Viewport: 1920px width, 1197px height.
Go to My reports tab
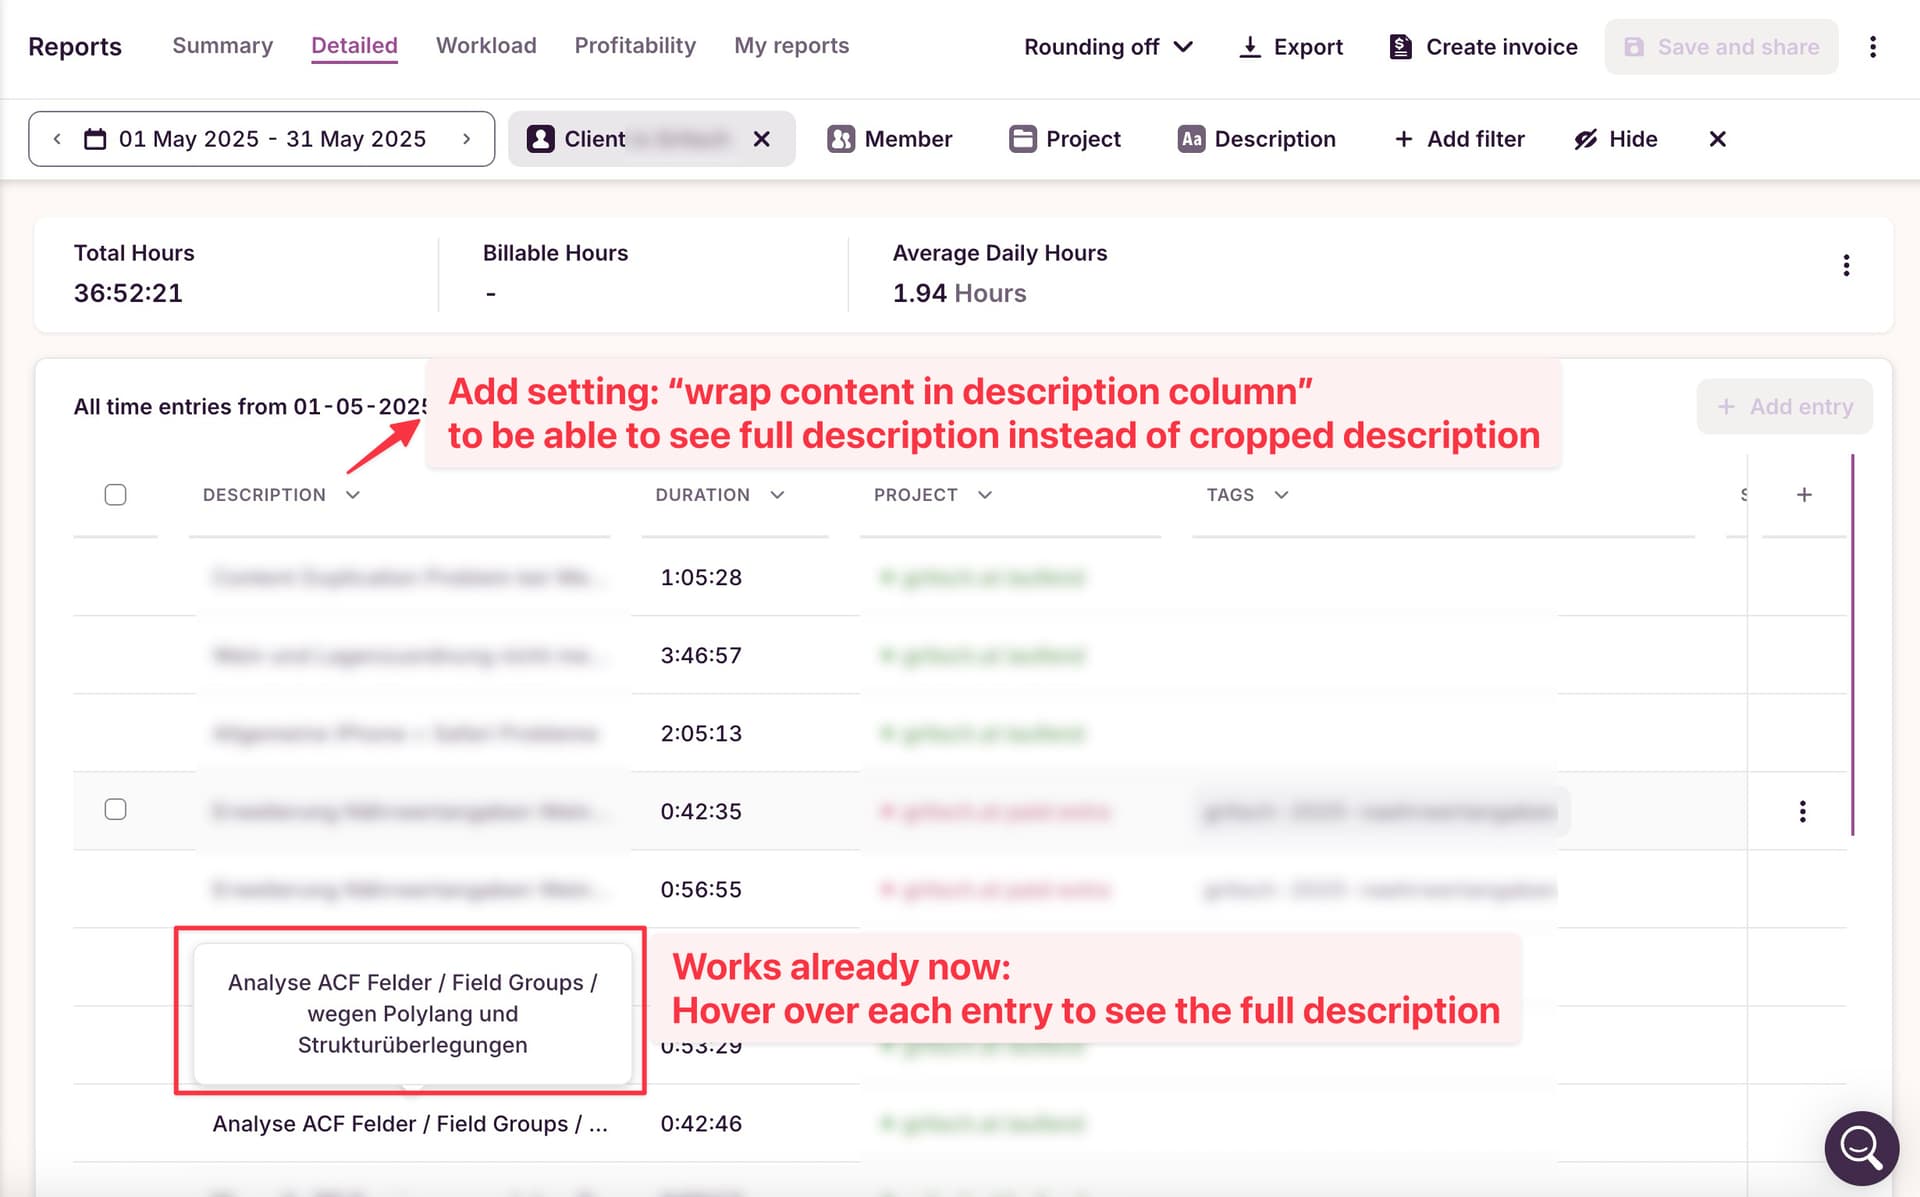click(x=791, y=46)
